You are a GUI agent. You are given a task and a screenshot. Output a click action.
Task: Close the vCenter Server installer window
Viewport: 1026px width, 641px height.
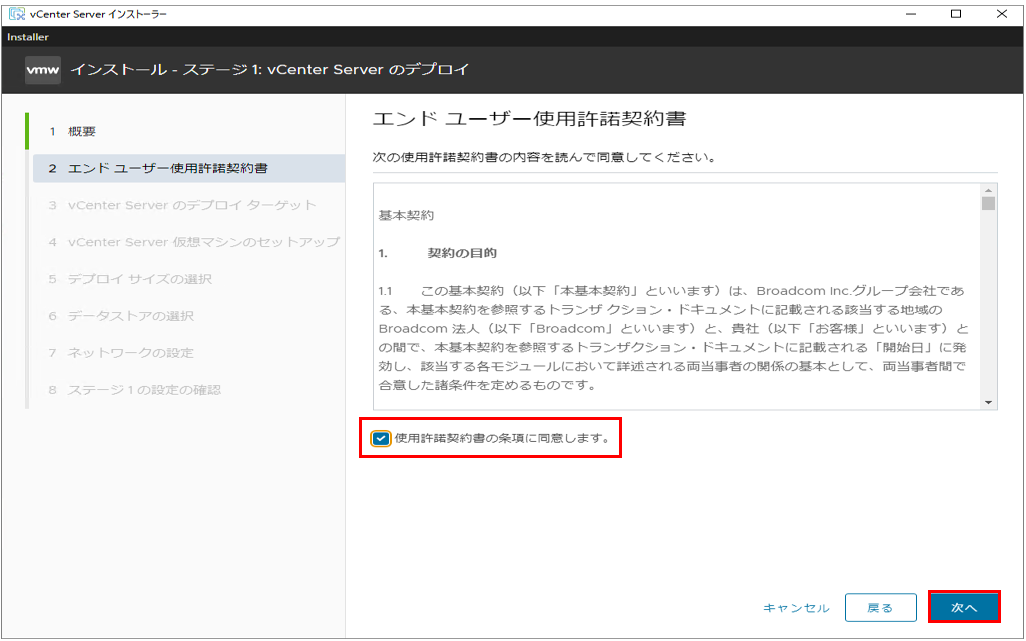coord(1002,14)
